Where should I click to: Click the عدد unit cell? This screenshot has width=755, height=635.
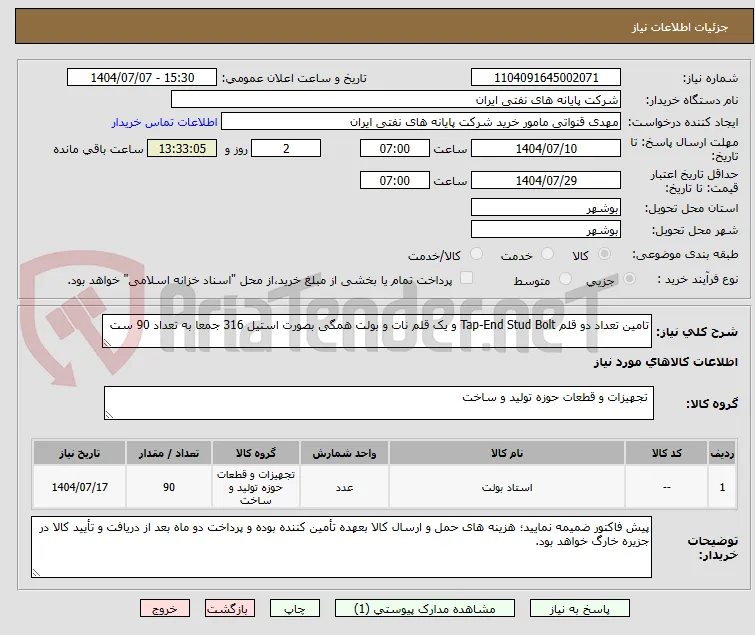click(344, 487)
